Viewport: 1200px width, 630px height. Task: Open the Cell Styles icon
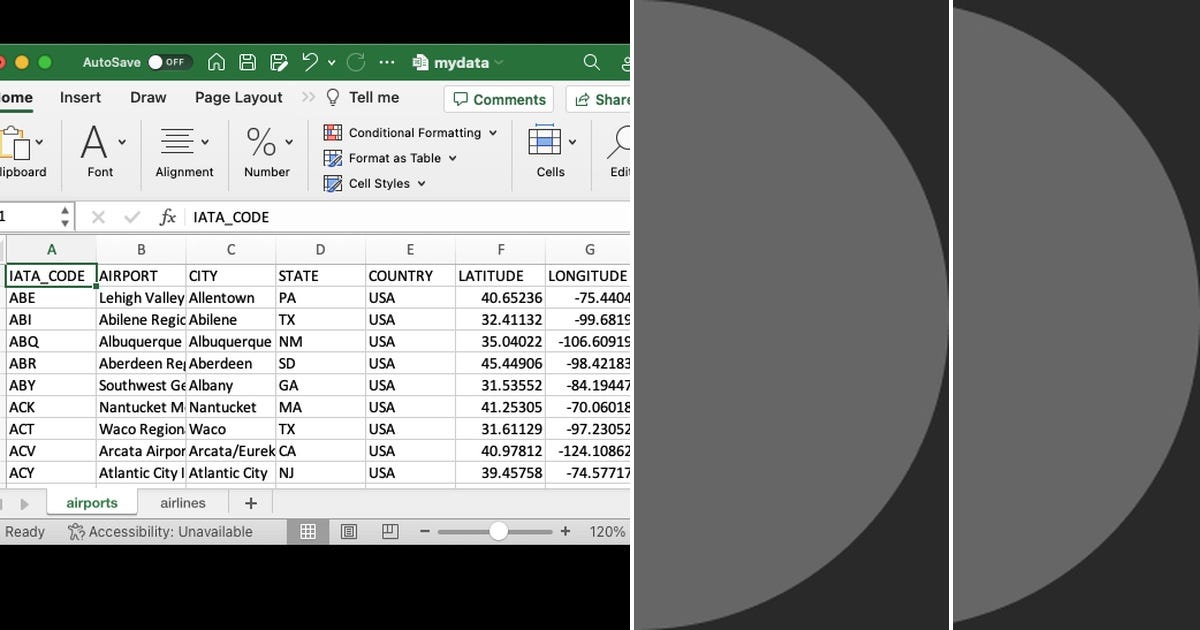click(x=331, y=183)
